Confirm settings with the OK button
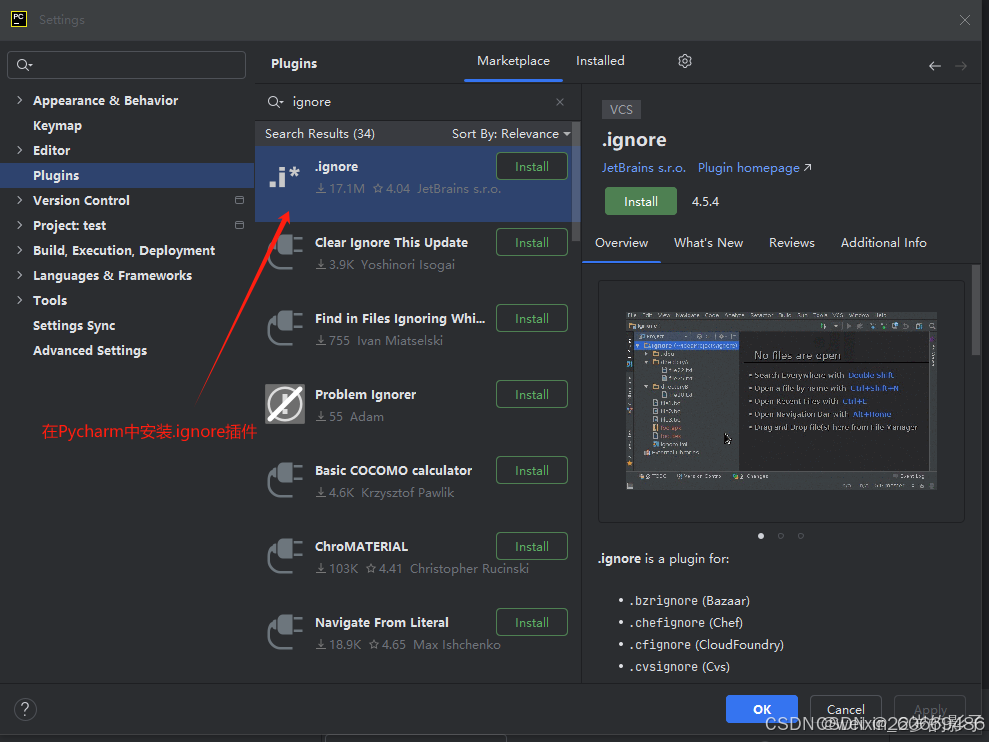989x742 pixels. [761, 709]
